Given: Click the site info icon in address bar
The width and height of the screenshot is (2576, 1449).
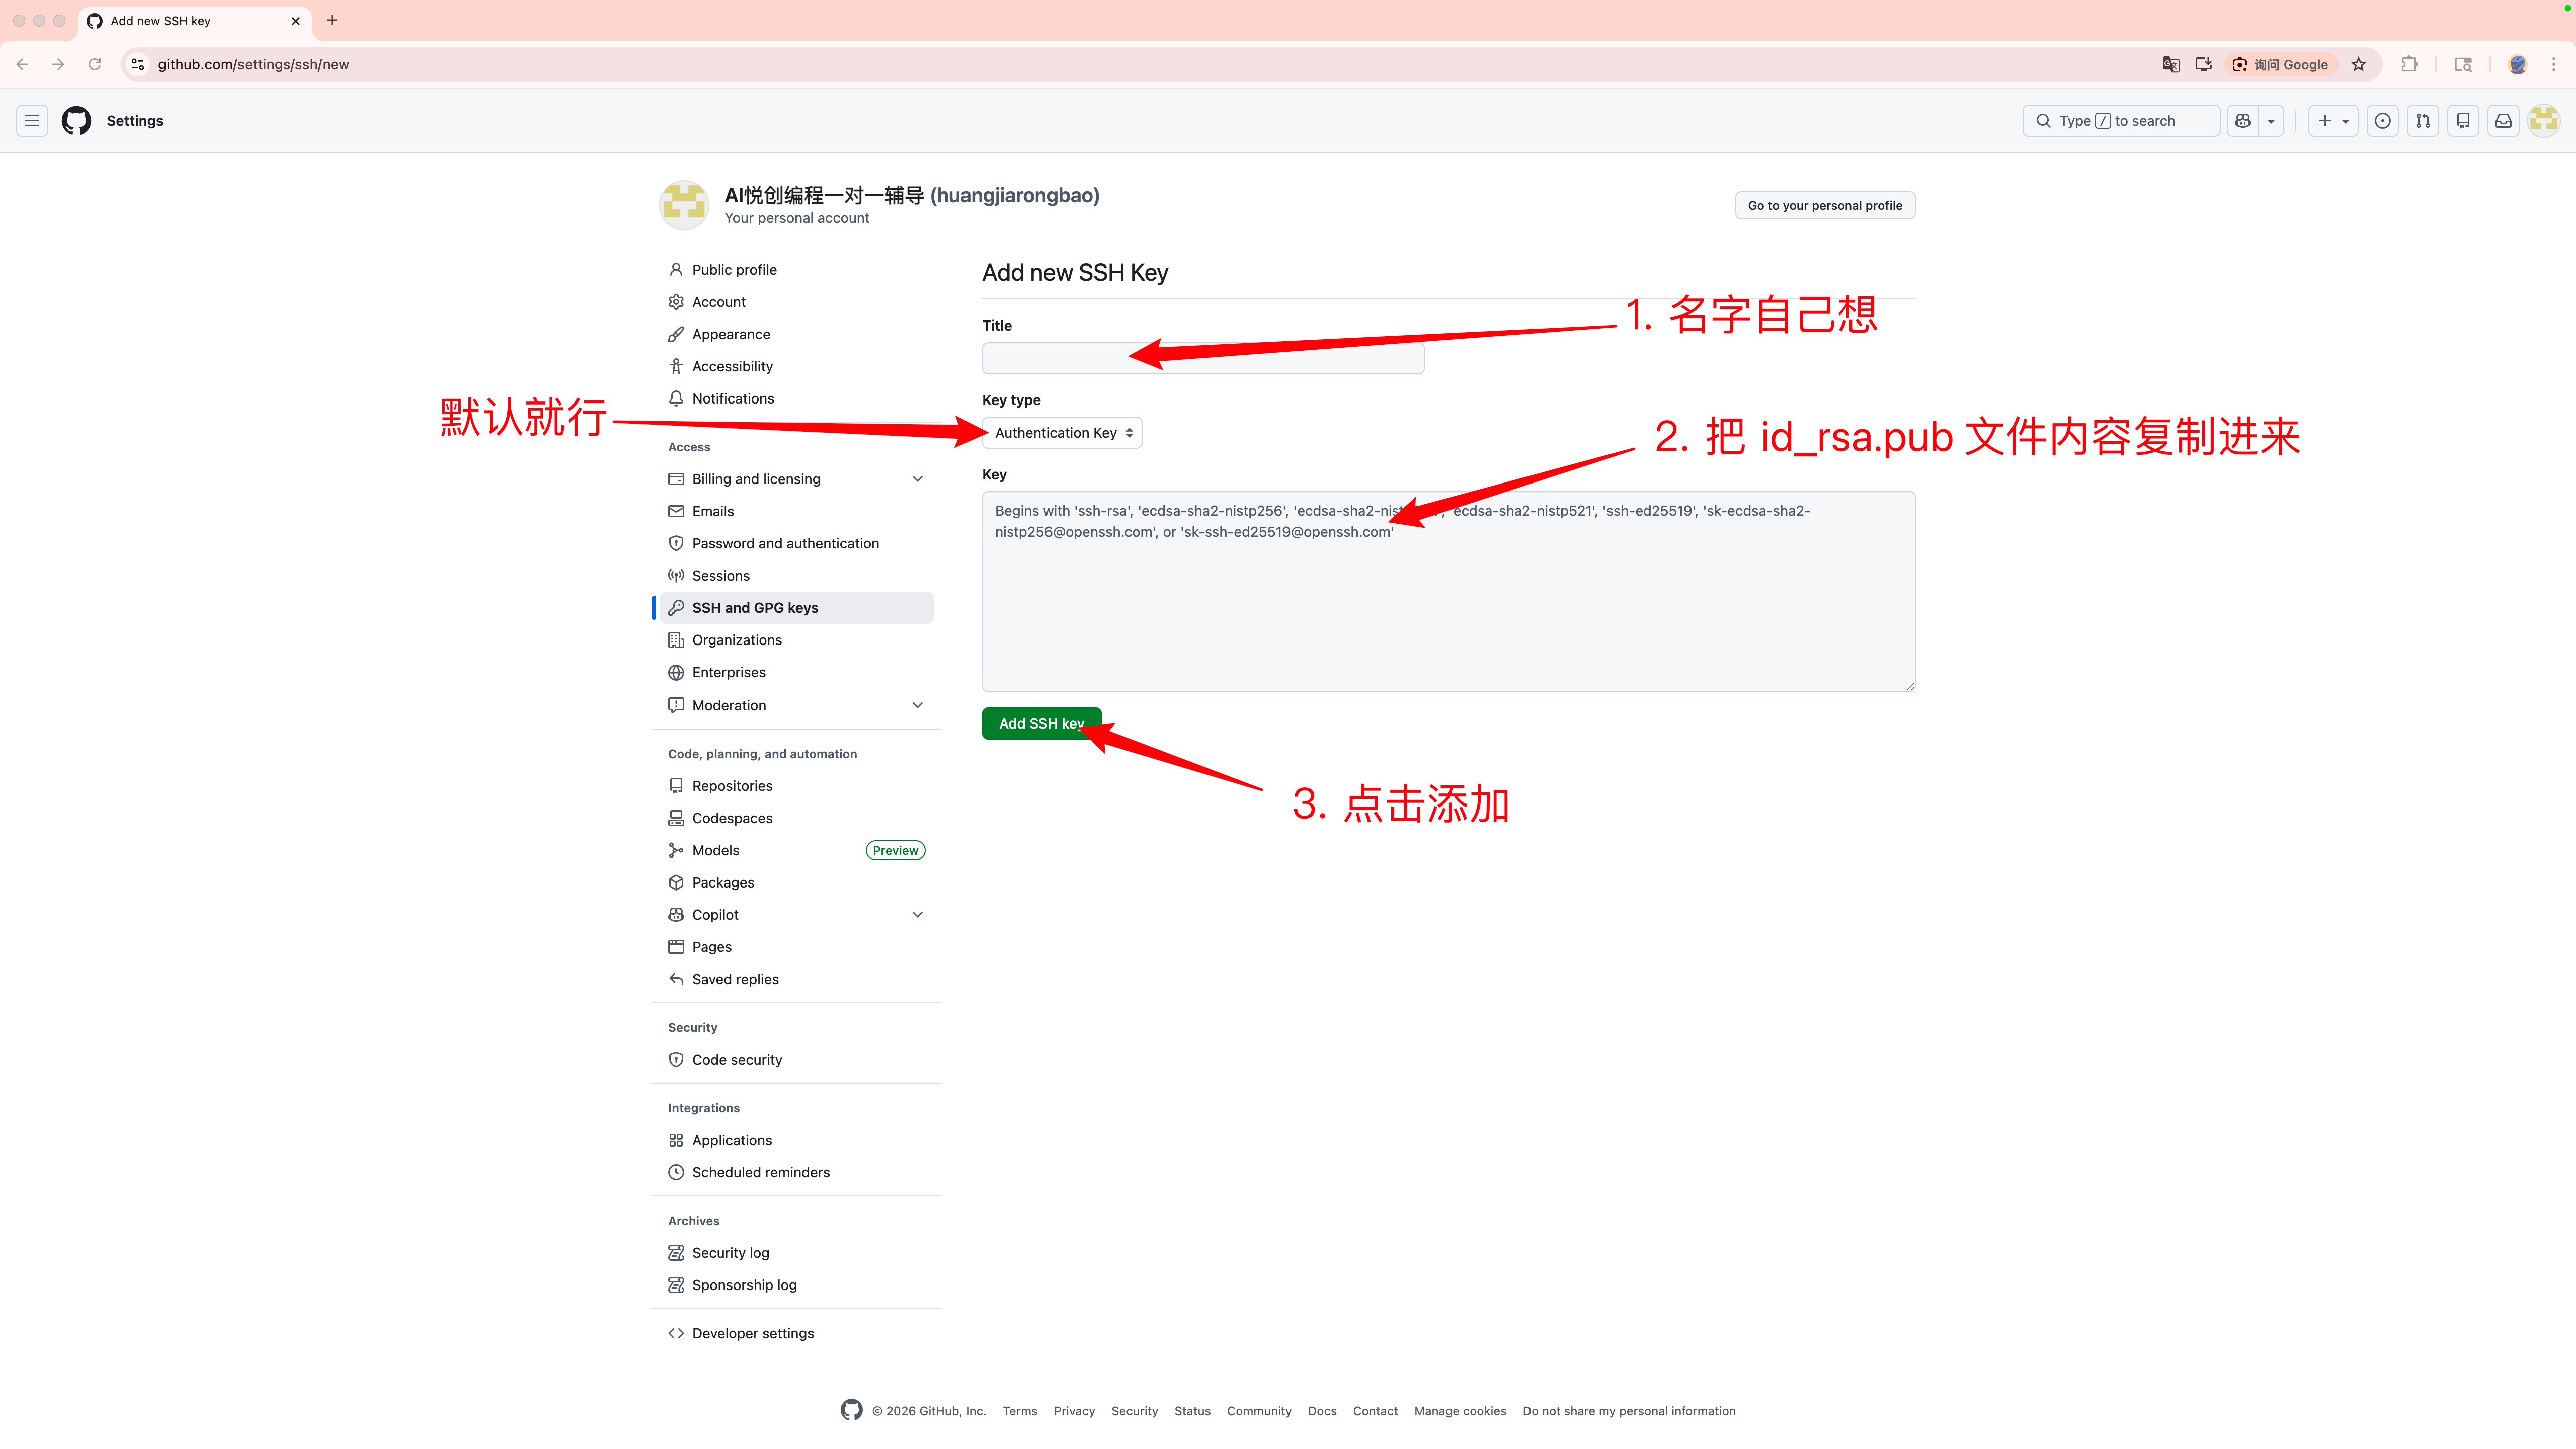Looking at the screenshot, I should (x=138, y=64).
